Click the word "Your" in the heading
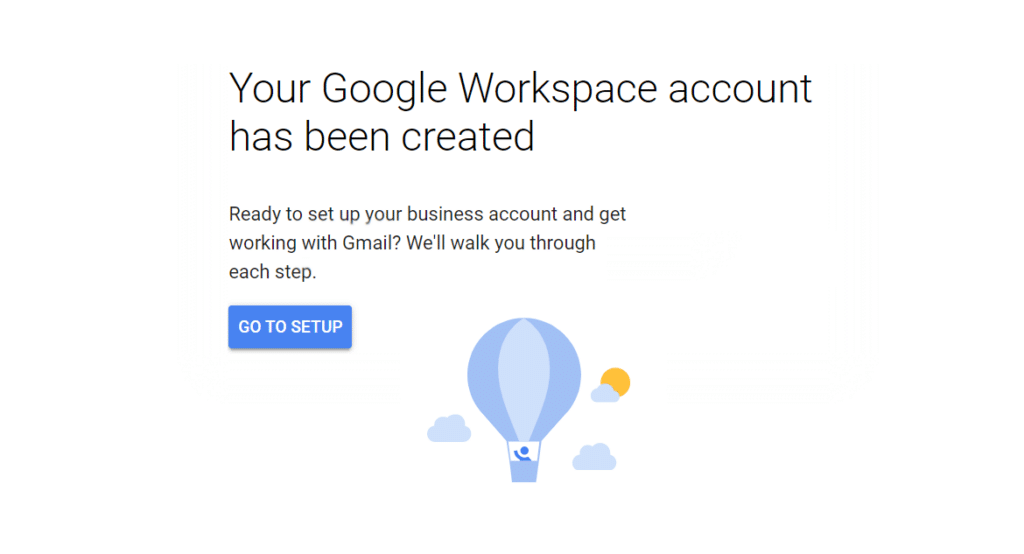Screen dimensions: 1024x554 point(269,89)
